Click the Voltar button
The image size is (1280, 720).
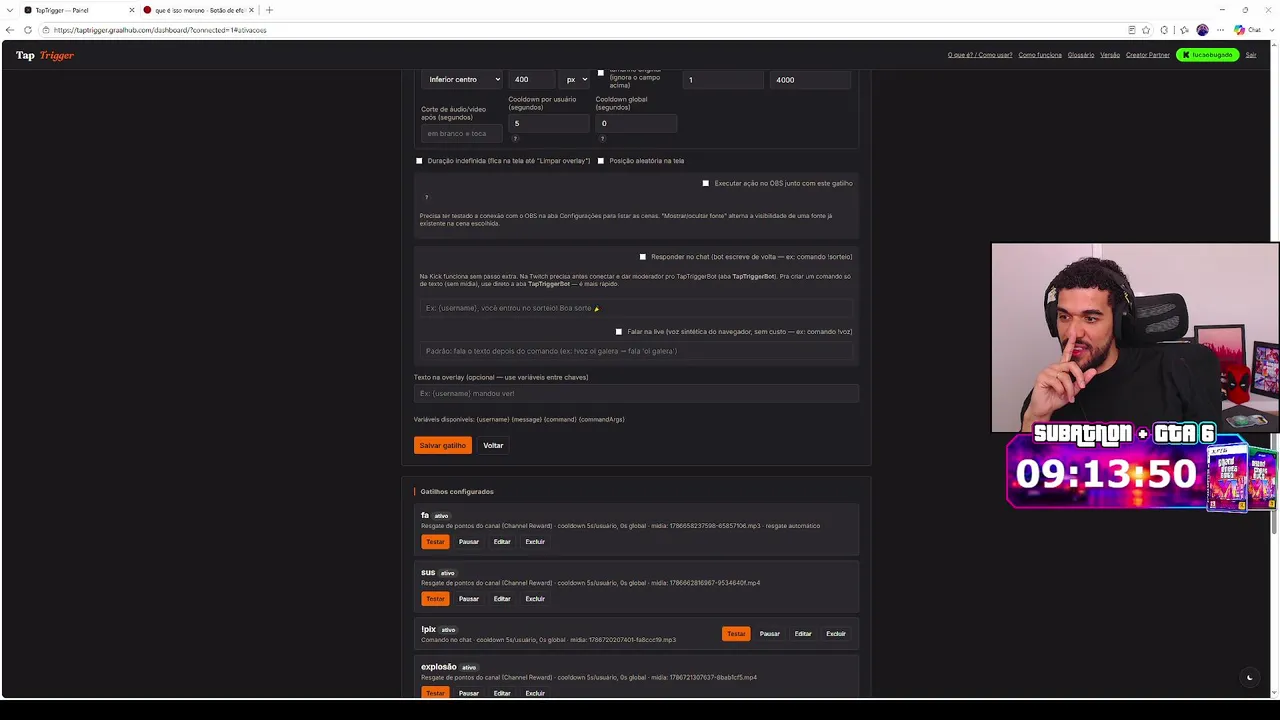click(493, 445)
